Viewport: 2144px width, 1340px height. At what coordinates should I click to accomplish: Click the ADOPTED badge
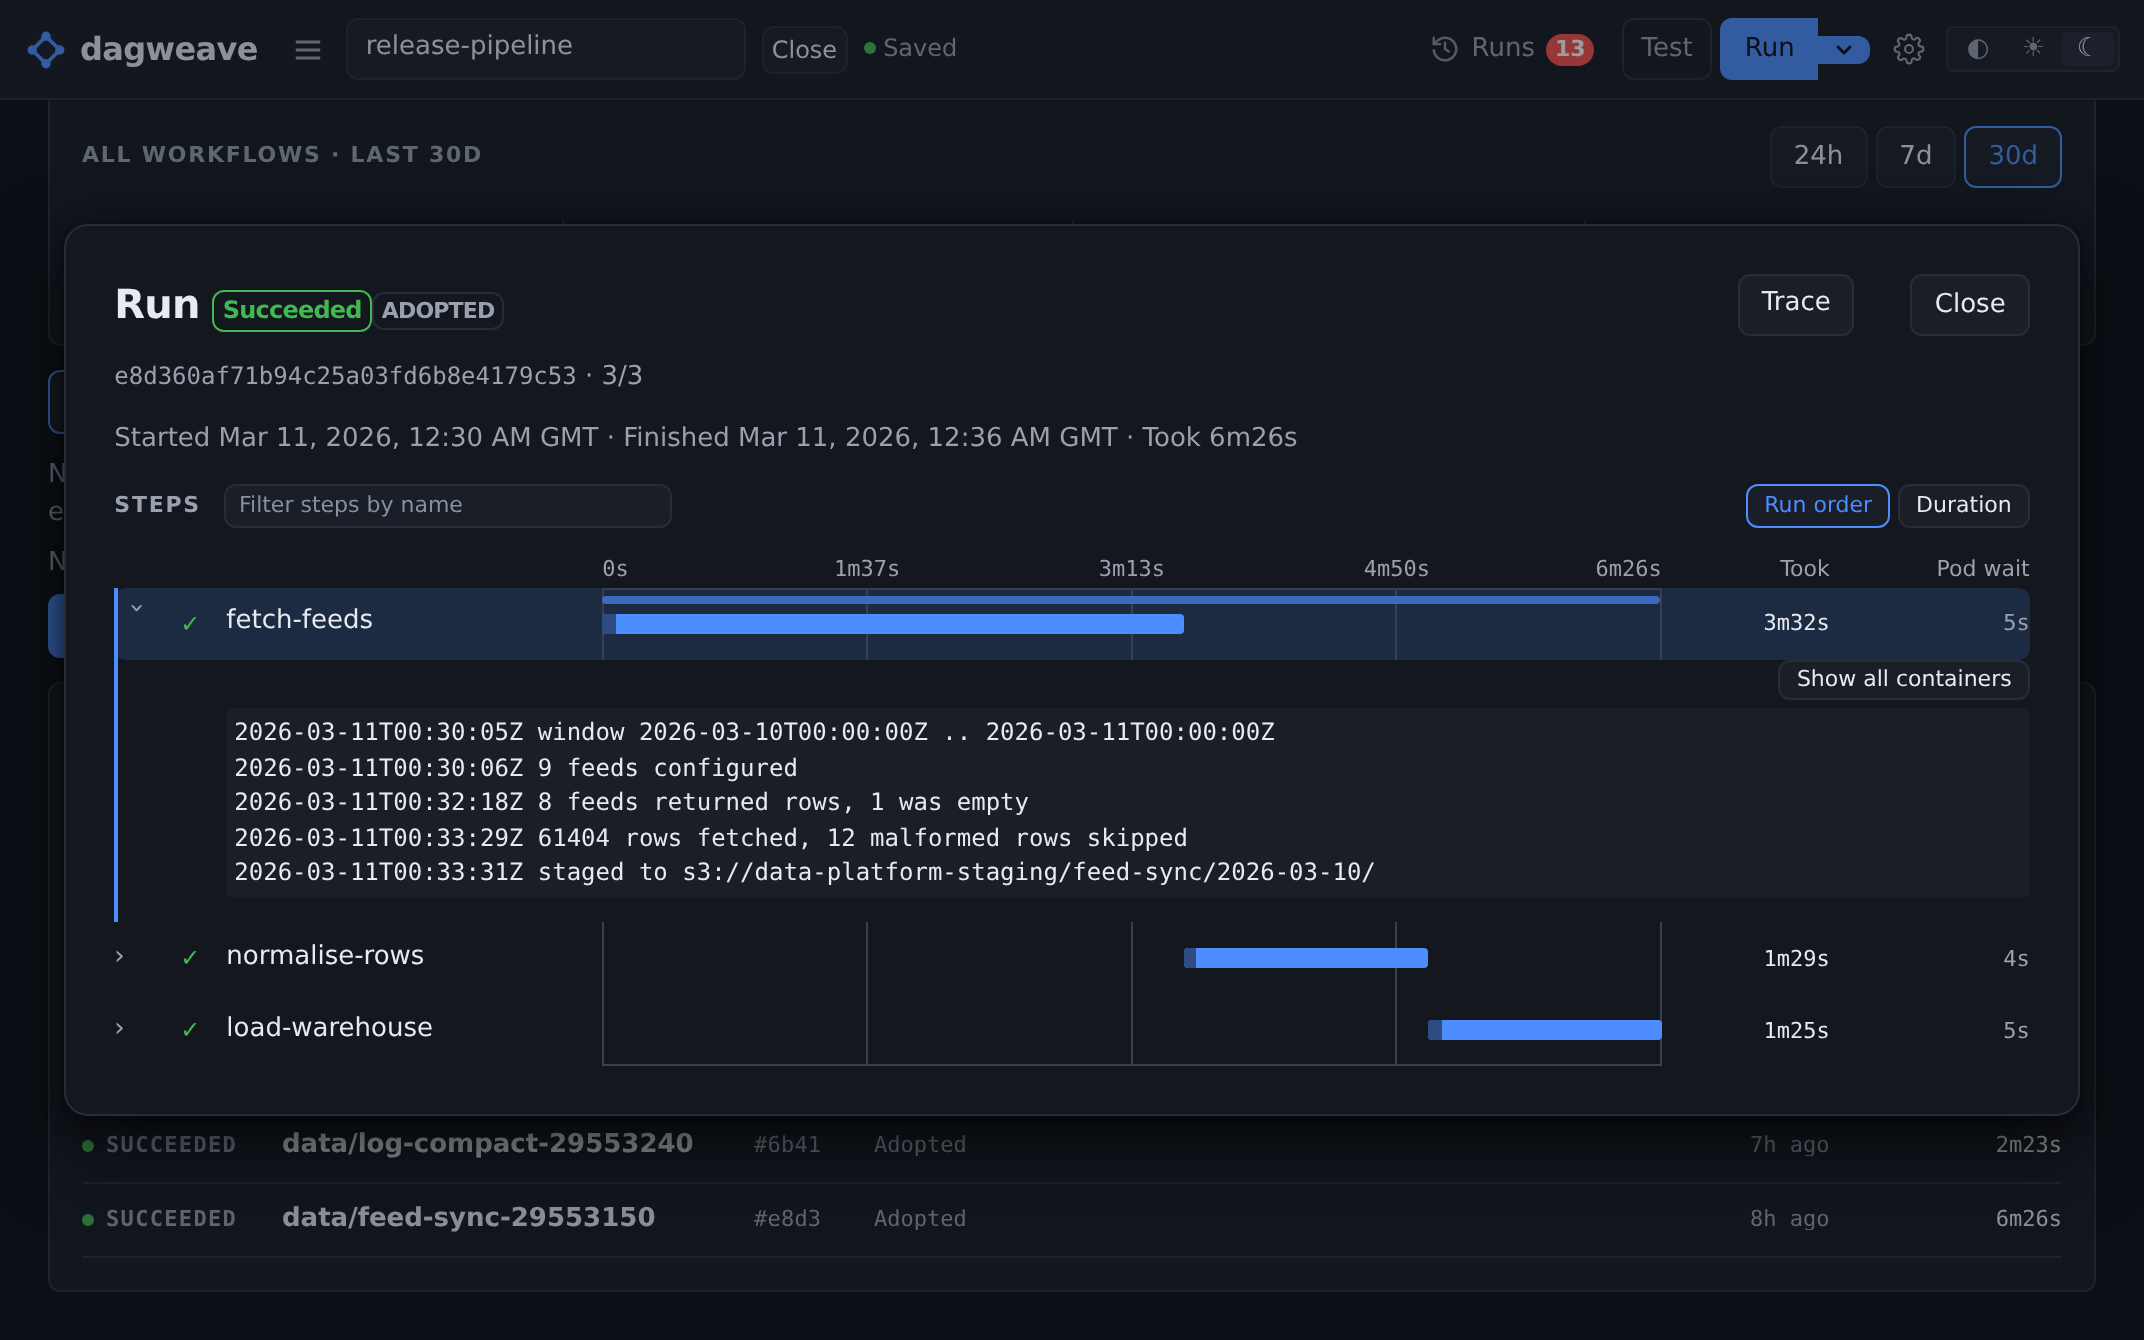click(x=438, y=310)
